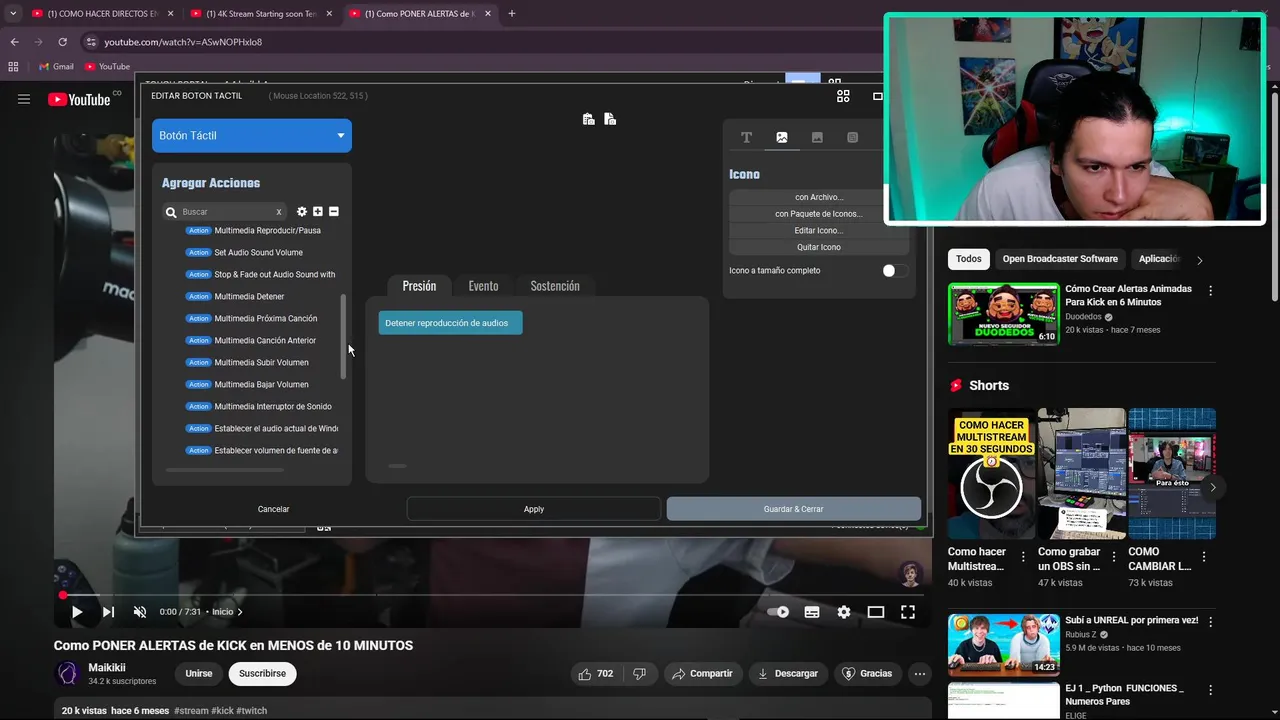
Task: Open the YouTube hamburger guide menu
Action: pos(24,99)
